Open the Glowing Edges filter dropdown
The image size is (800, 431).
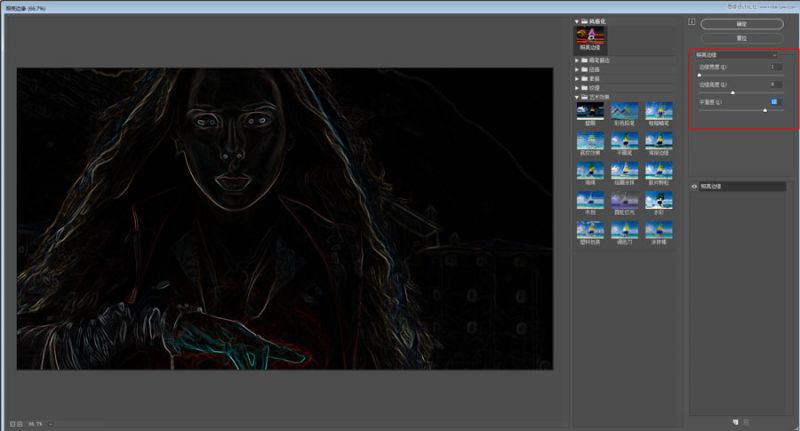[x=741, y=55]
